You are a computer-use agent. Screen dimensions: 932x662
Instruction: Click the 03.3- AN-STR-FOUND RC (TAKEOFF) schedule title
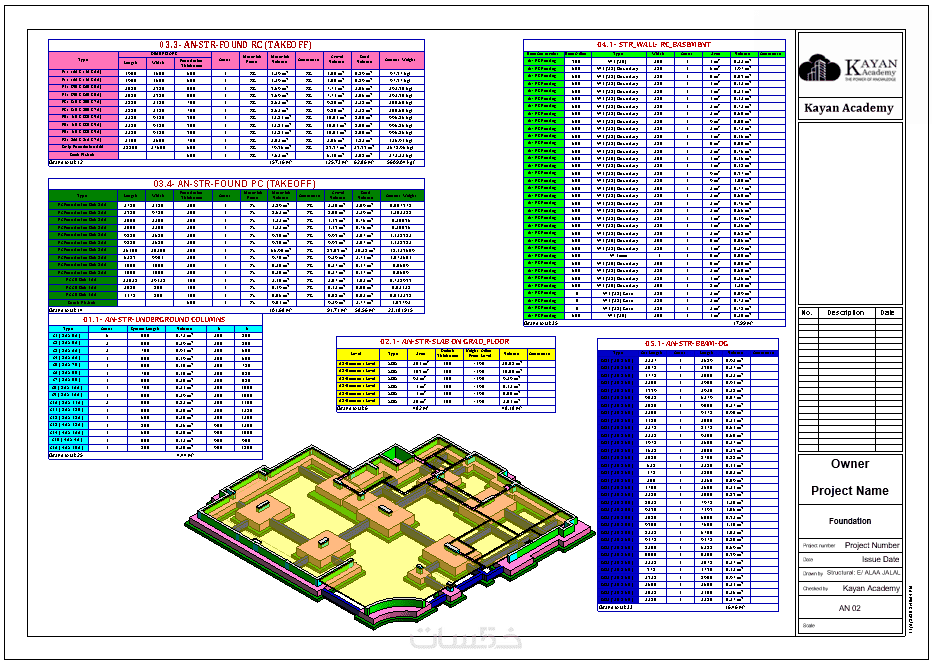[x=235, y=45]
